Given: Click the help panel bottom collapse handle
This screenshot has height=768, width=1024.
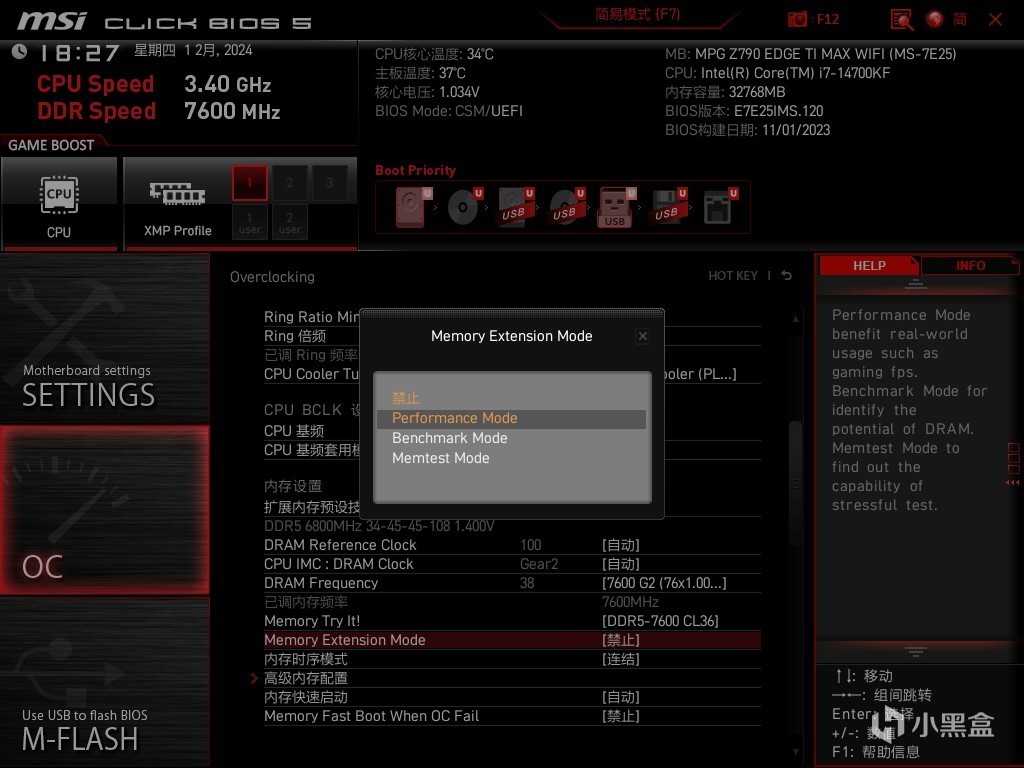Looking at the screenshot, I should (916, 651).
